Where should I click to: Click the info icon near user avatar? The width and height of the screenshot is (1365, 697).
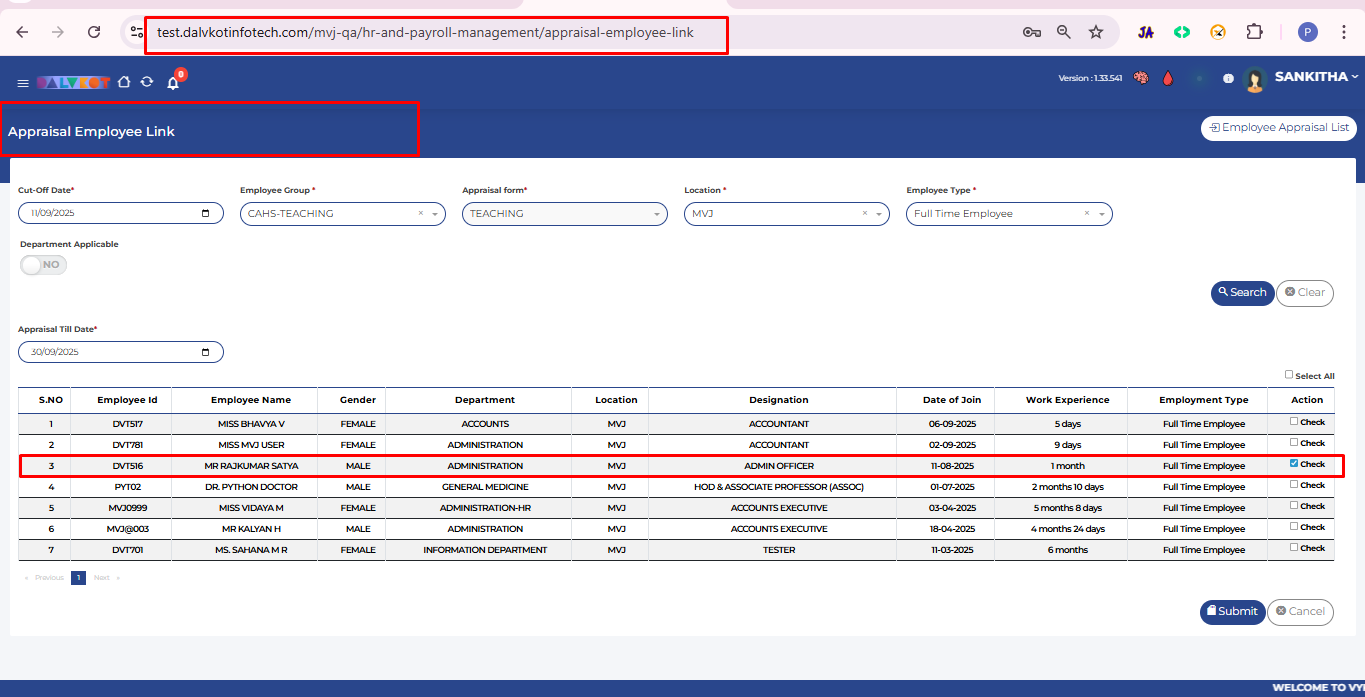pyautogui.click(x=1228, y=78)
